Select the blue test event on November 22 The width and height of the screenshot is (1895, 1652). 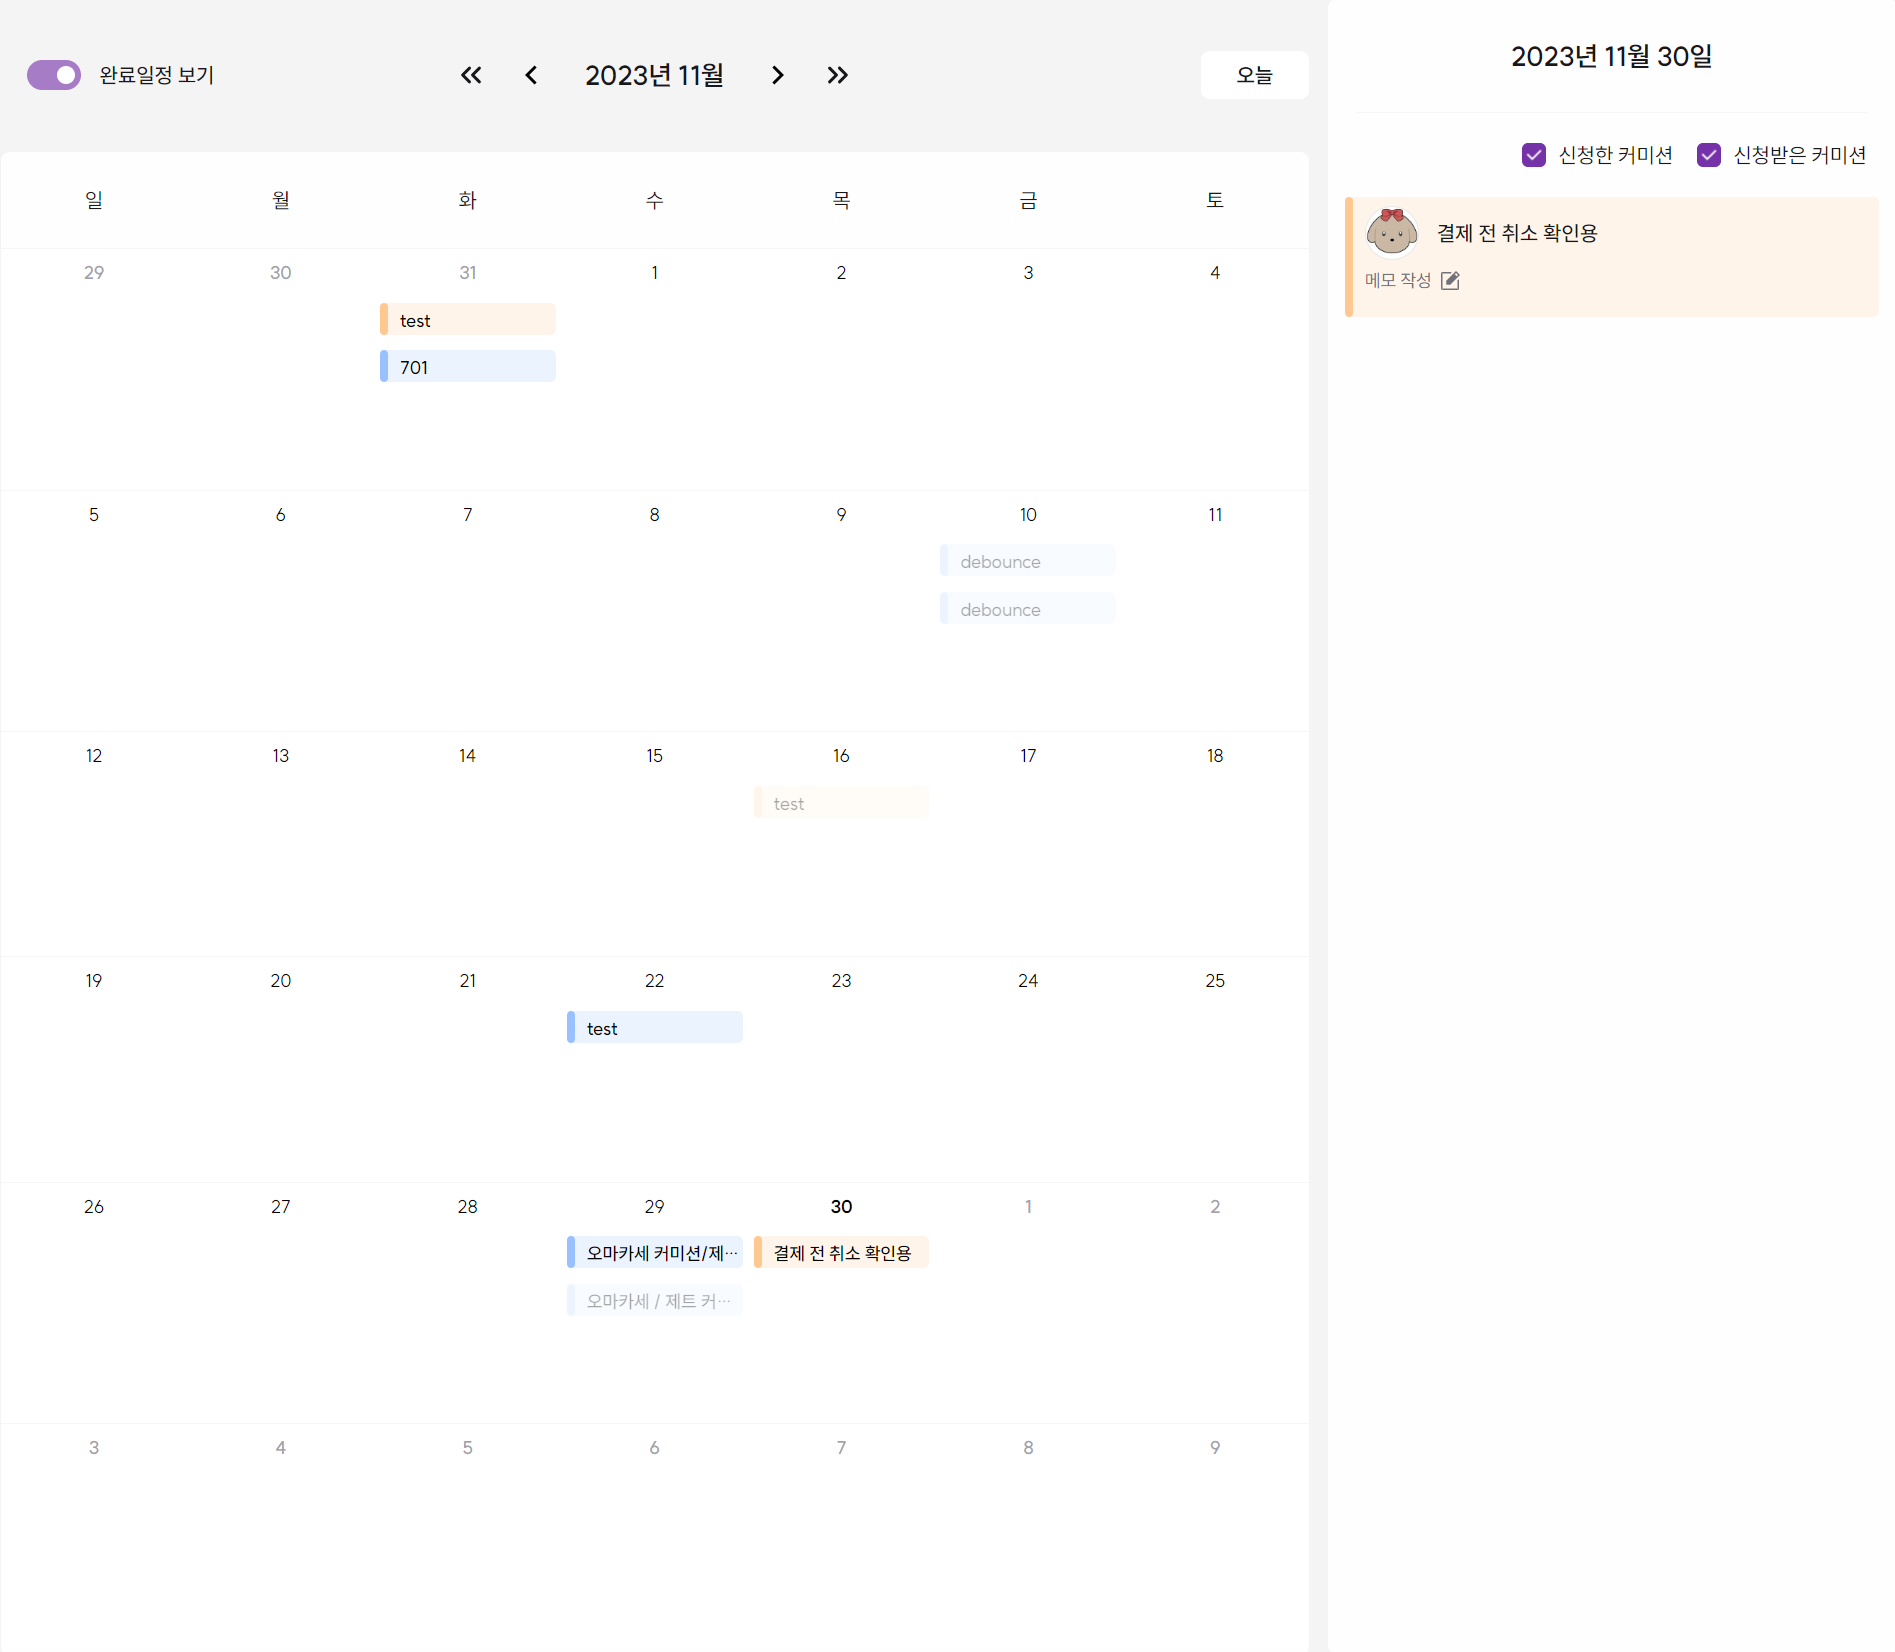[654, 1028]
